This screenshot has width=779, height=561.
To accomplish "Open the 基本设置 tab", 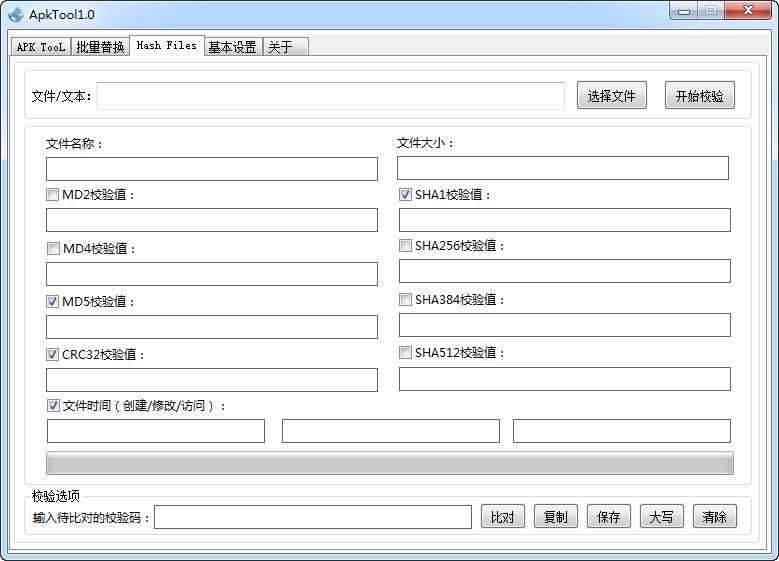I will pos(233,47).
